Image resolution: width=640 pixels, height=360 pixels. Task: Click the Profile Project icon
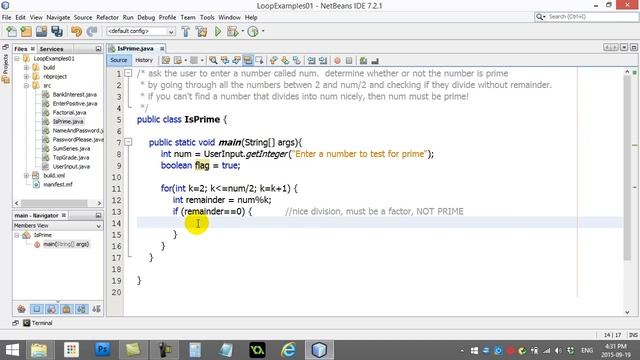click(253, 31)
